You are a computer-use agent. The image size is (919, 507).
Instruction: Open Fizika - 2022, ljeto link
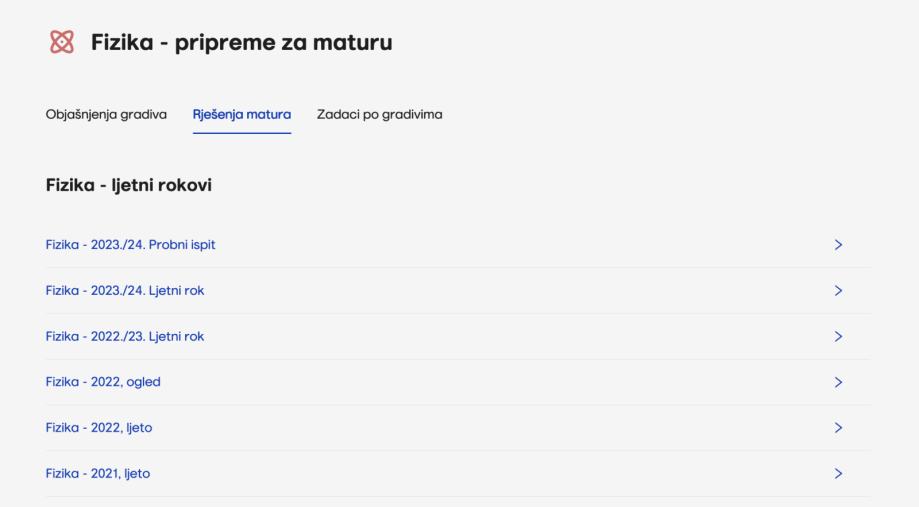99,428
